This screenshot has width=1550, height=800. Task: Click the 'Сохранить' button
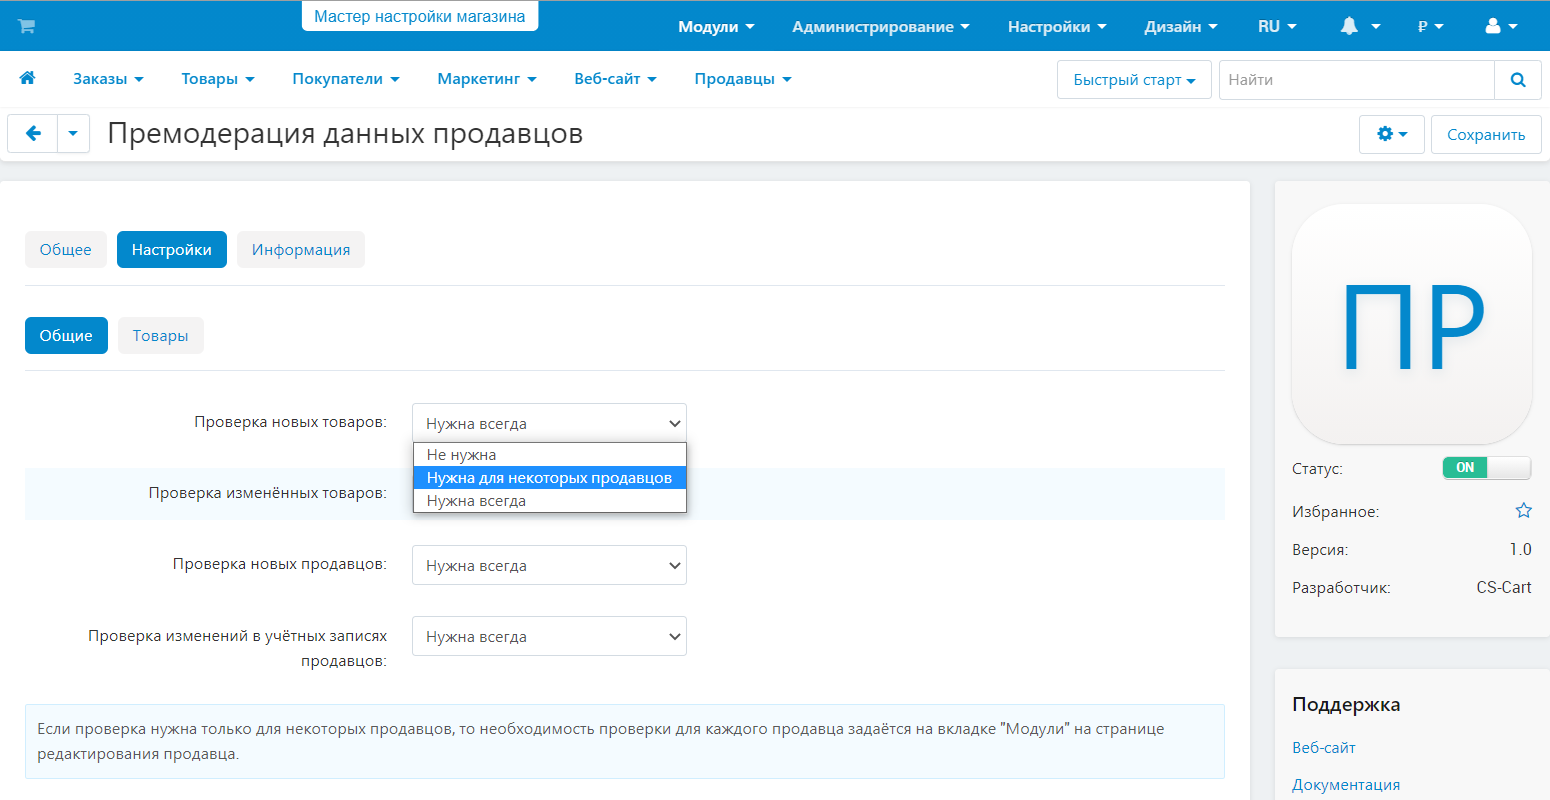coord(1485,134)
